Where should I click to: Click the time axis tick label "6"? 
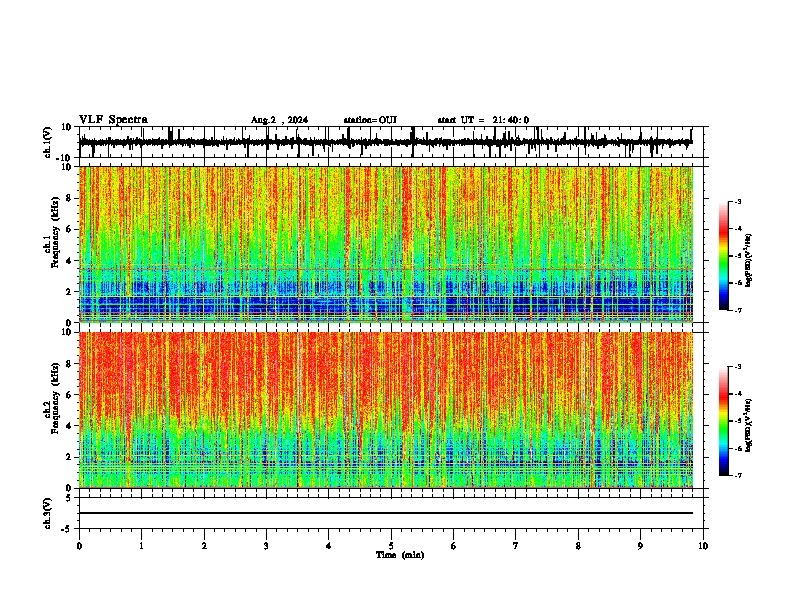[x=454, y=546]
